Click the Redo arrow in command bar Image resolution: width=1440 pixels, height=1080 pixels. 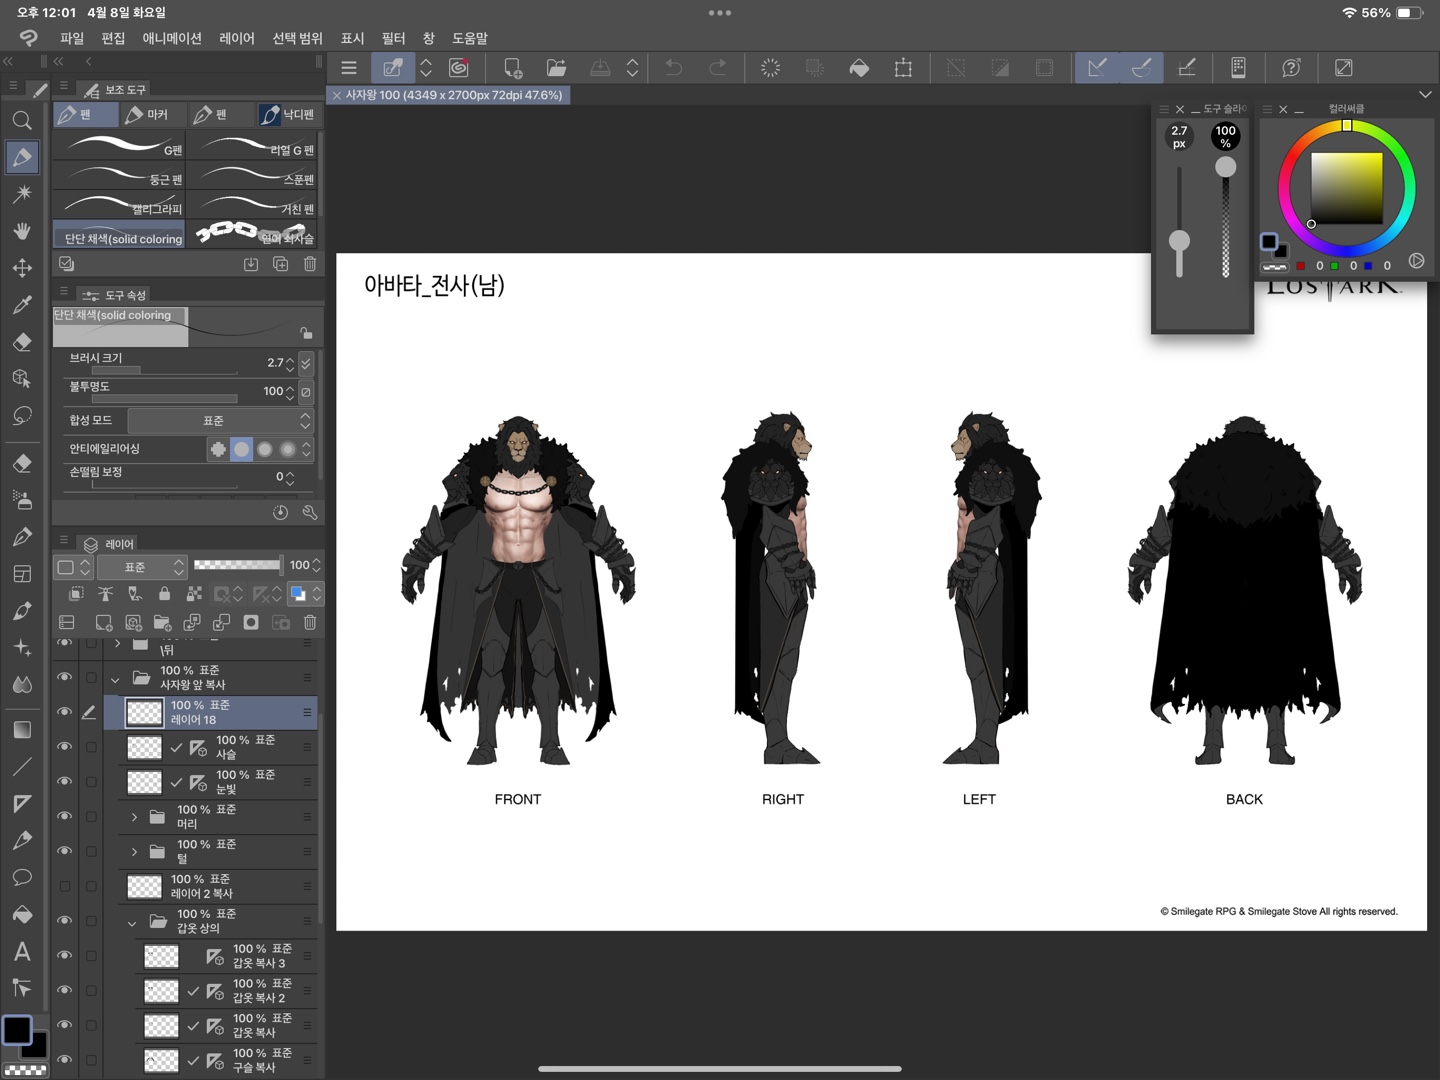click(718, 68)
